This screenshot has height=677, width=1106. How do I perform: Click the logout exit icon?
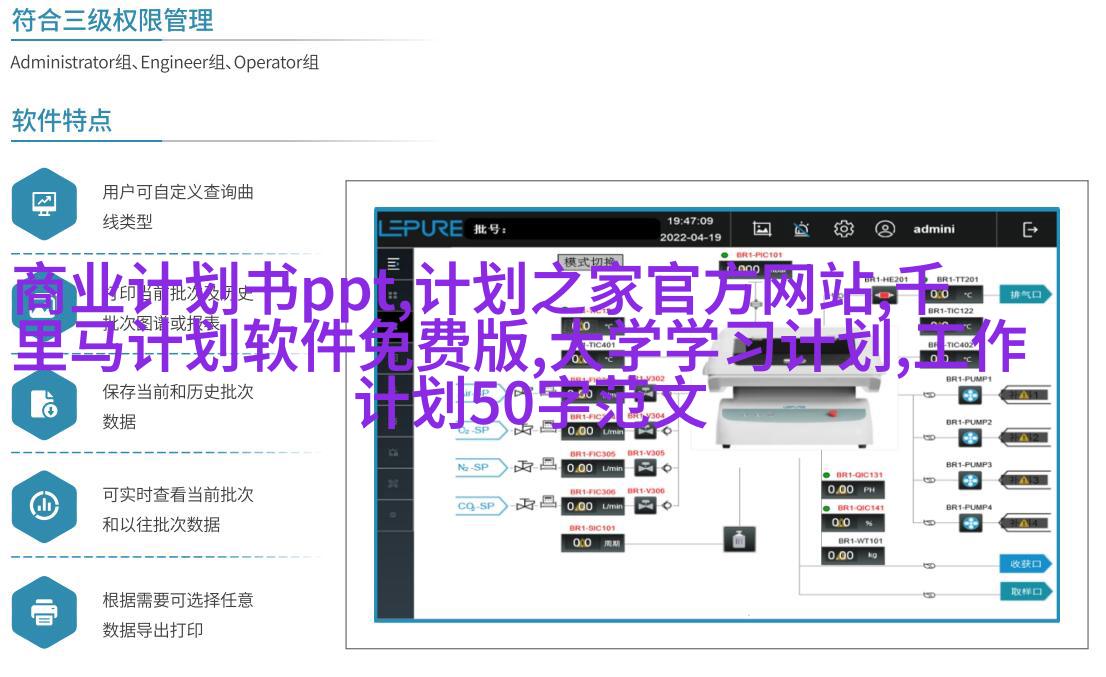tap(1030, 229)
